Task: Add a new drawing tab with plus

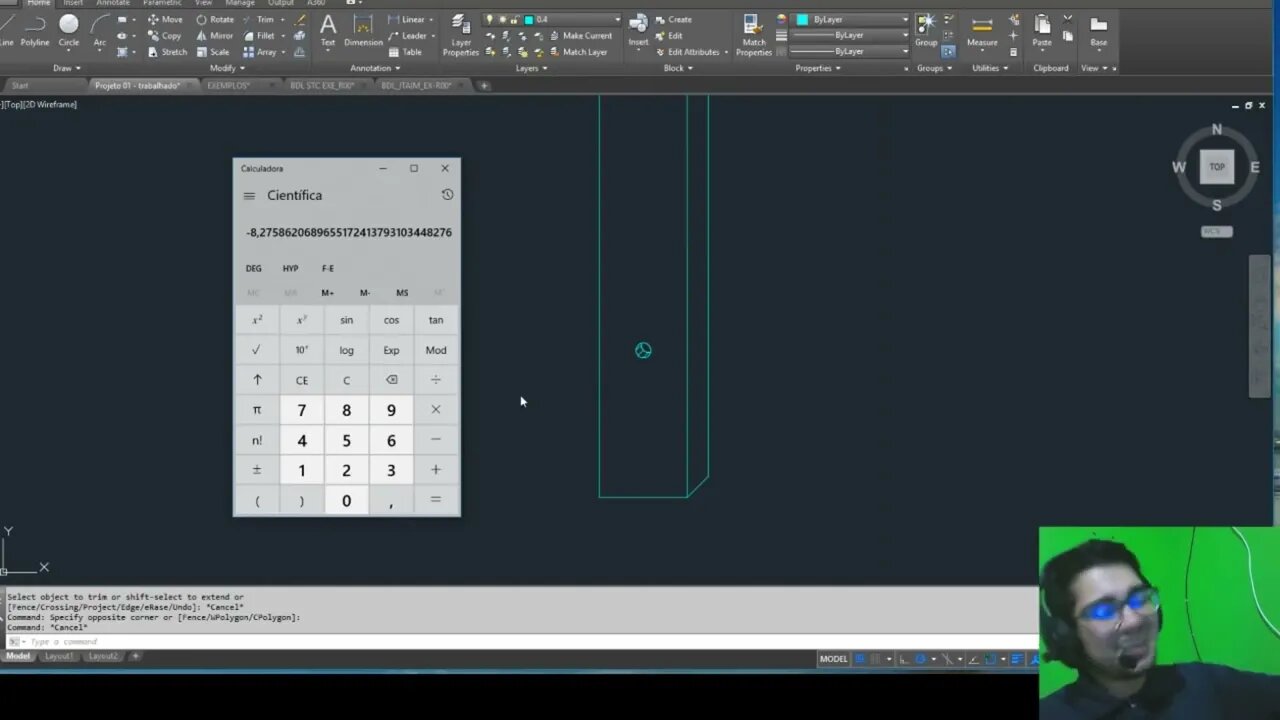Action: coord(484,86)
